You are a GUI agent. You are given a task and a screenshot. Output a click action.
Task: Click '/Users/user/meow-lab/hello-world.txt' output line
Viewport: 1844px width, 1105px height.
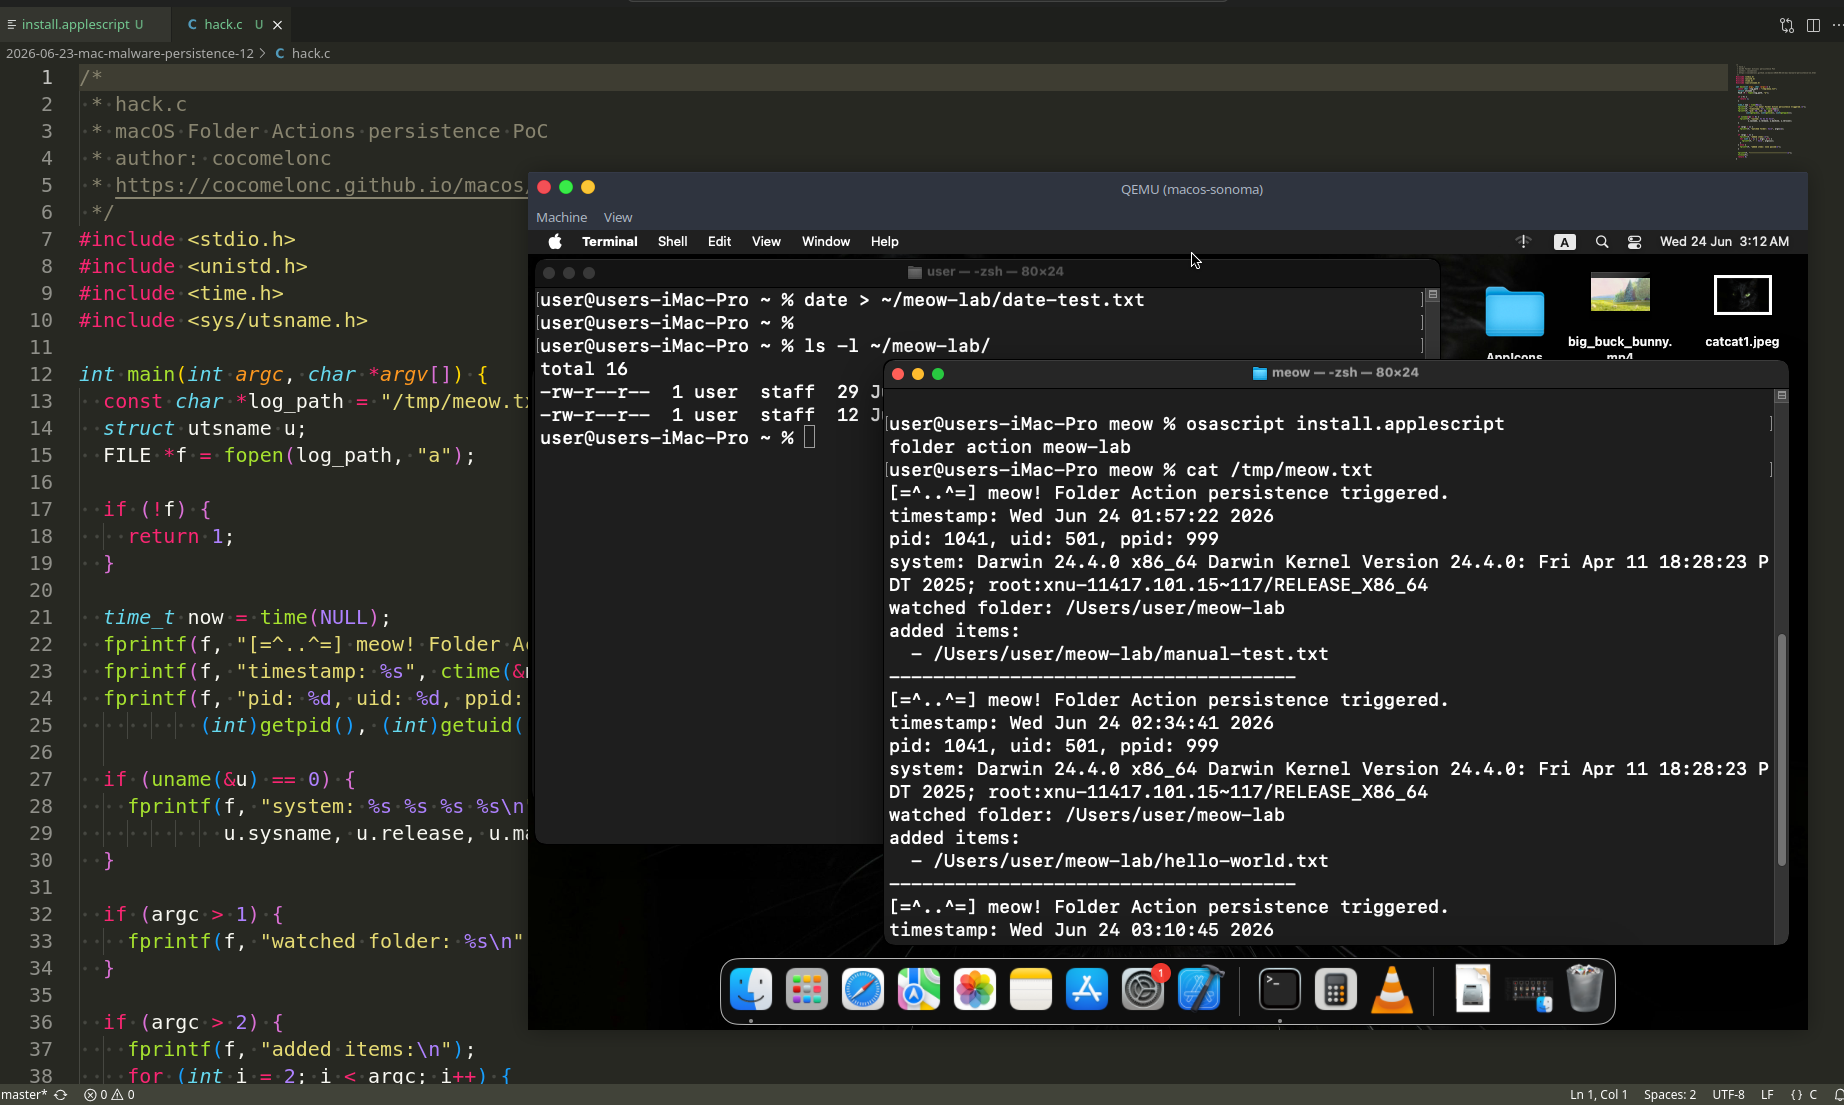tap(1131, 861)
